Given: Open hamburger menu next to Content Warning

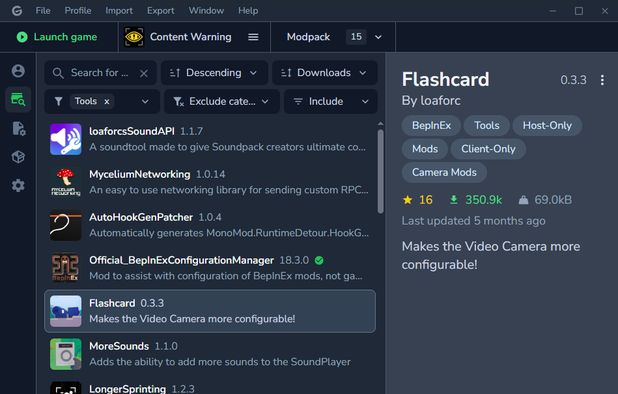Looking at the screenshot, I should (x=253, y=37).
